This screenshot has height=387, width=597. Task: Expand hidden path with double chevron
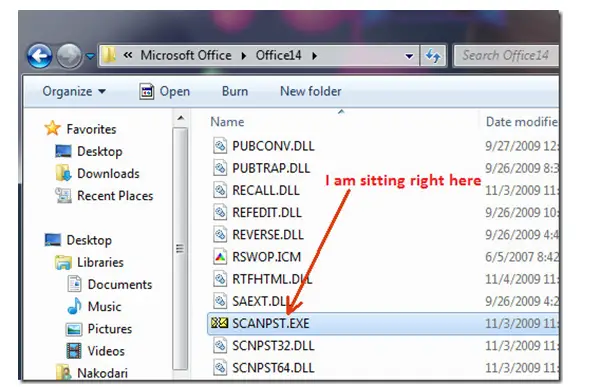(x=128, y=55)
